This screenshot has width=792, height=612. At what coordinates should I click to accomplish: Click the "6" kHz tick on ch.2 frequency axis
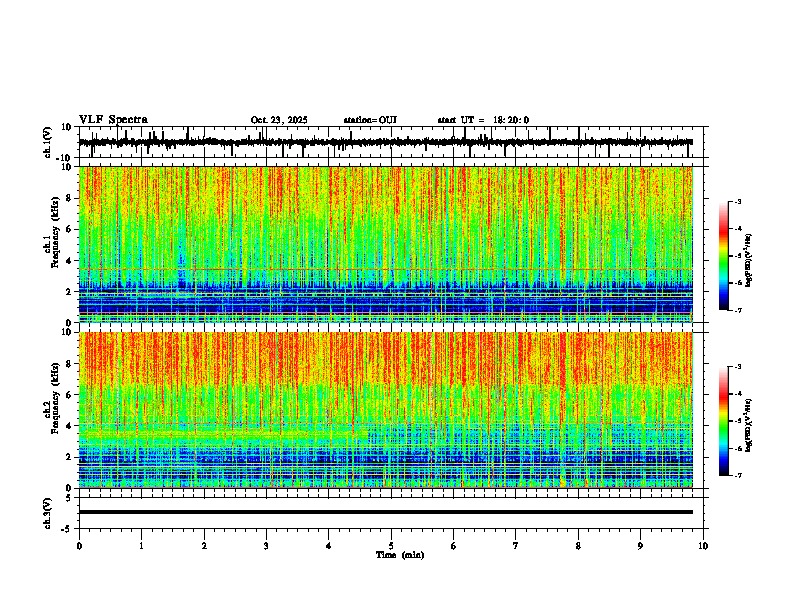point(69,395)
